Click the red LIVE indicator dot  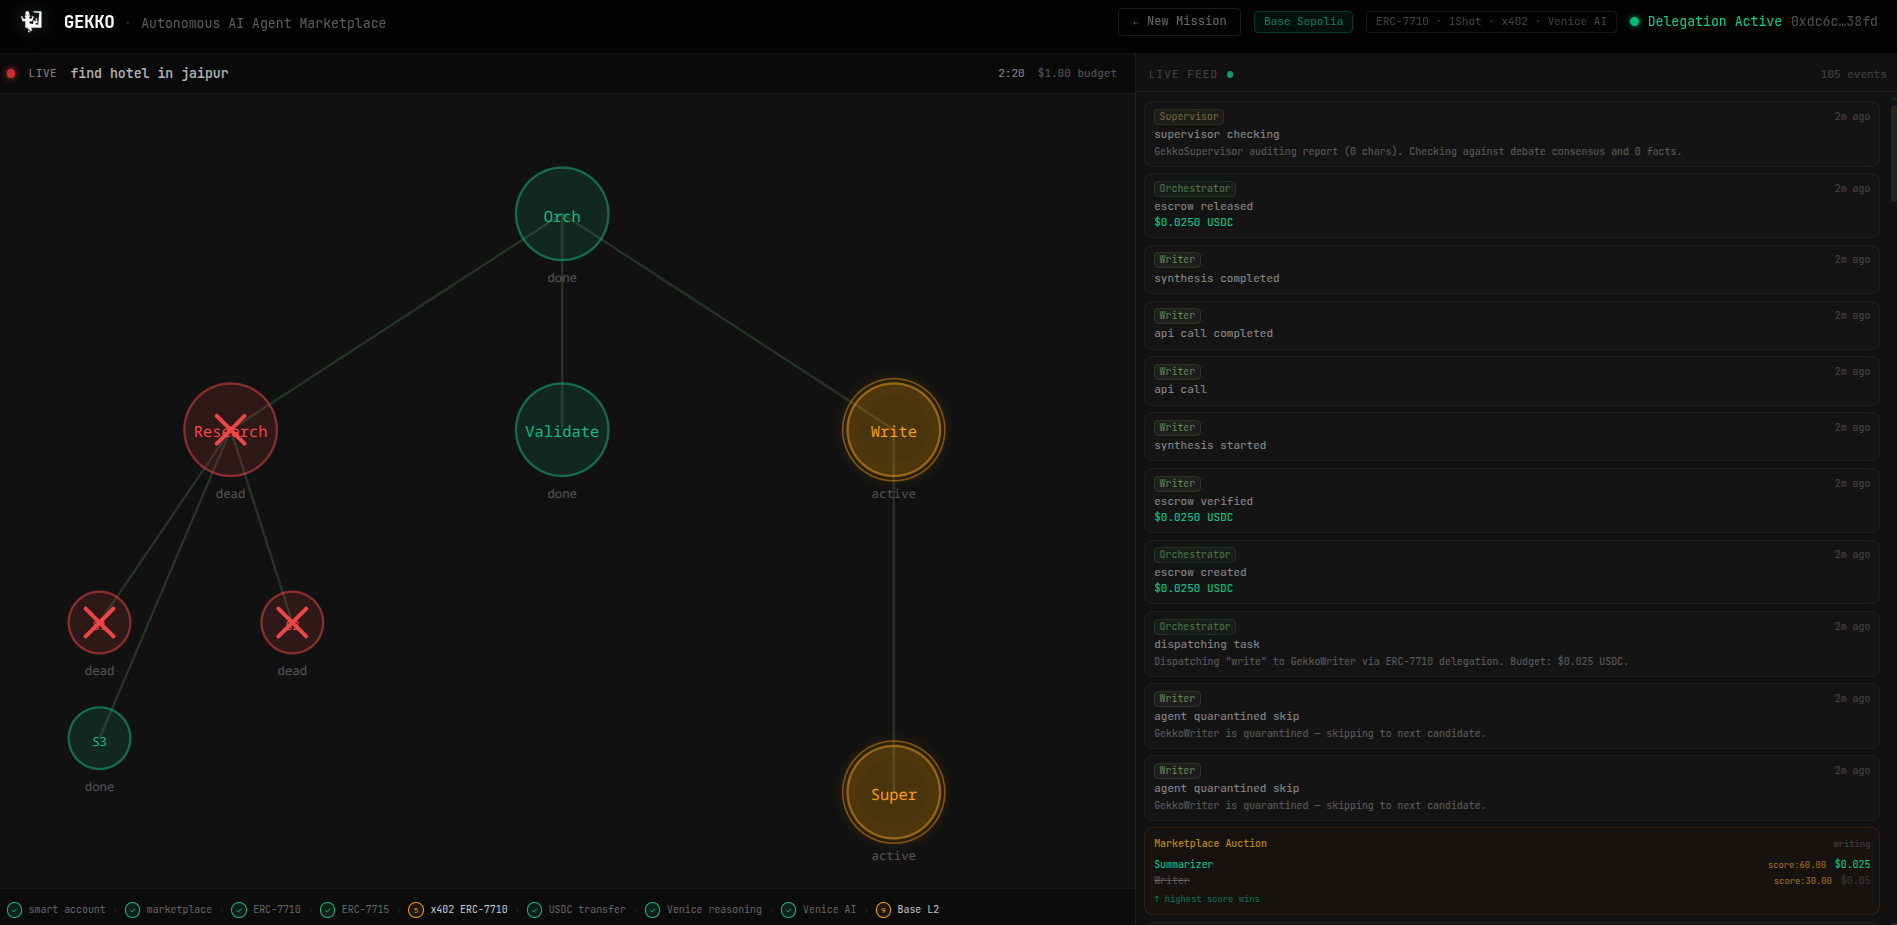(x=11, y=73)
